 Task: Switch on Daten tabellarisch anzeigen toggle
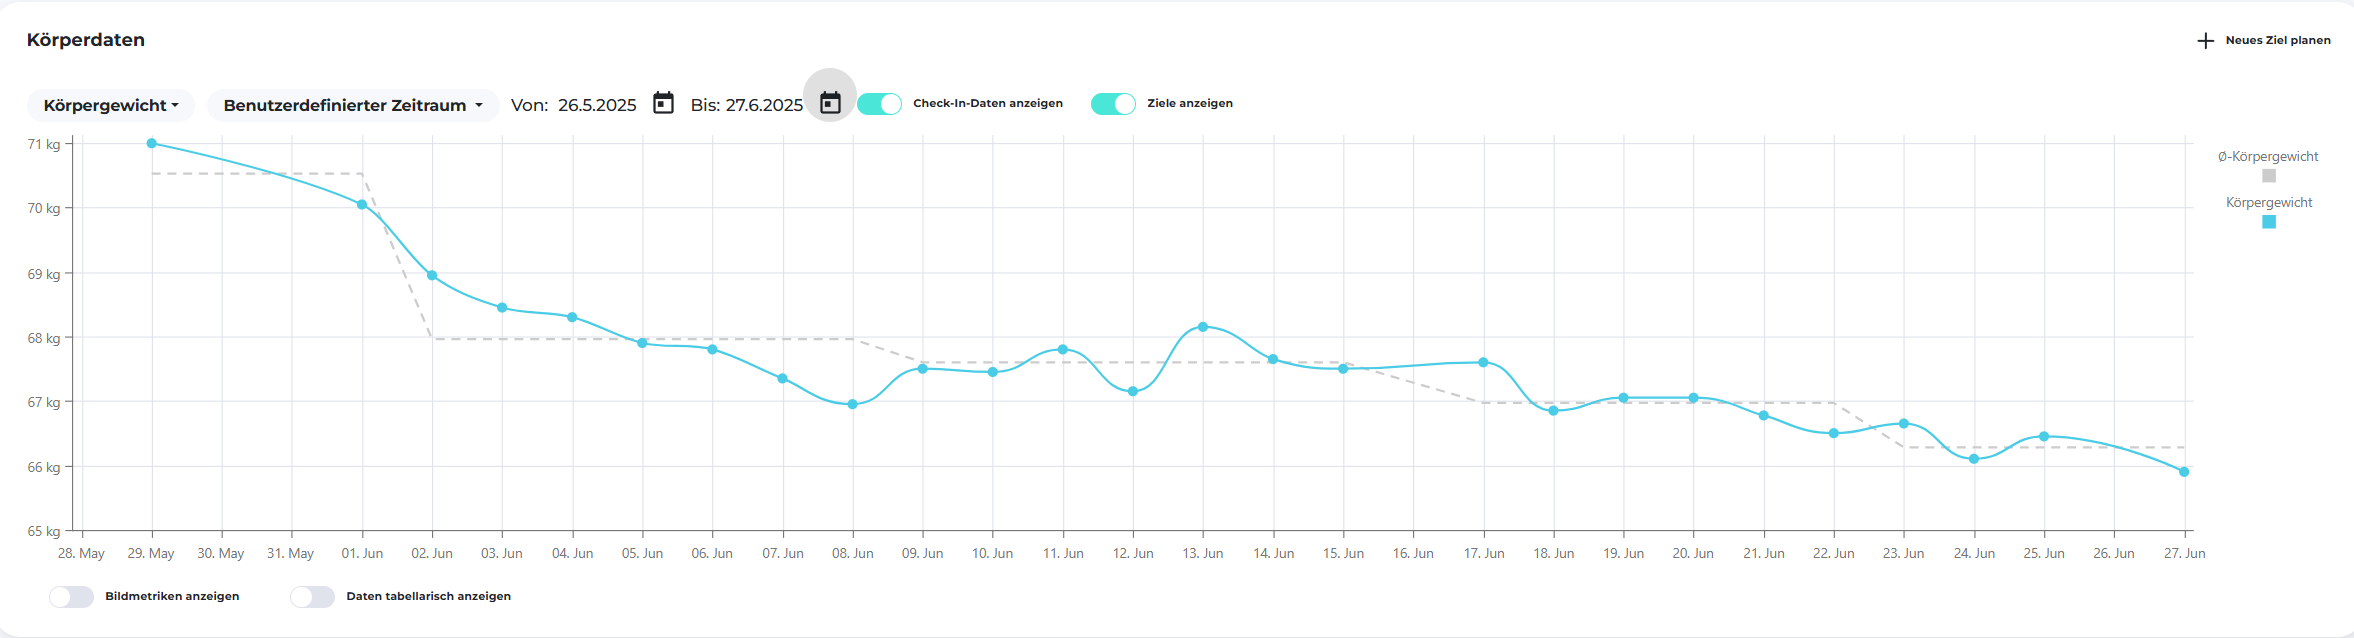click(x=312, y=597)
